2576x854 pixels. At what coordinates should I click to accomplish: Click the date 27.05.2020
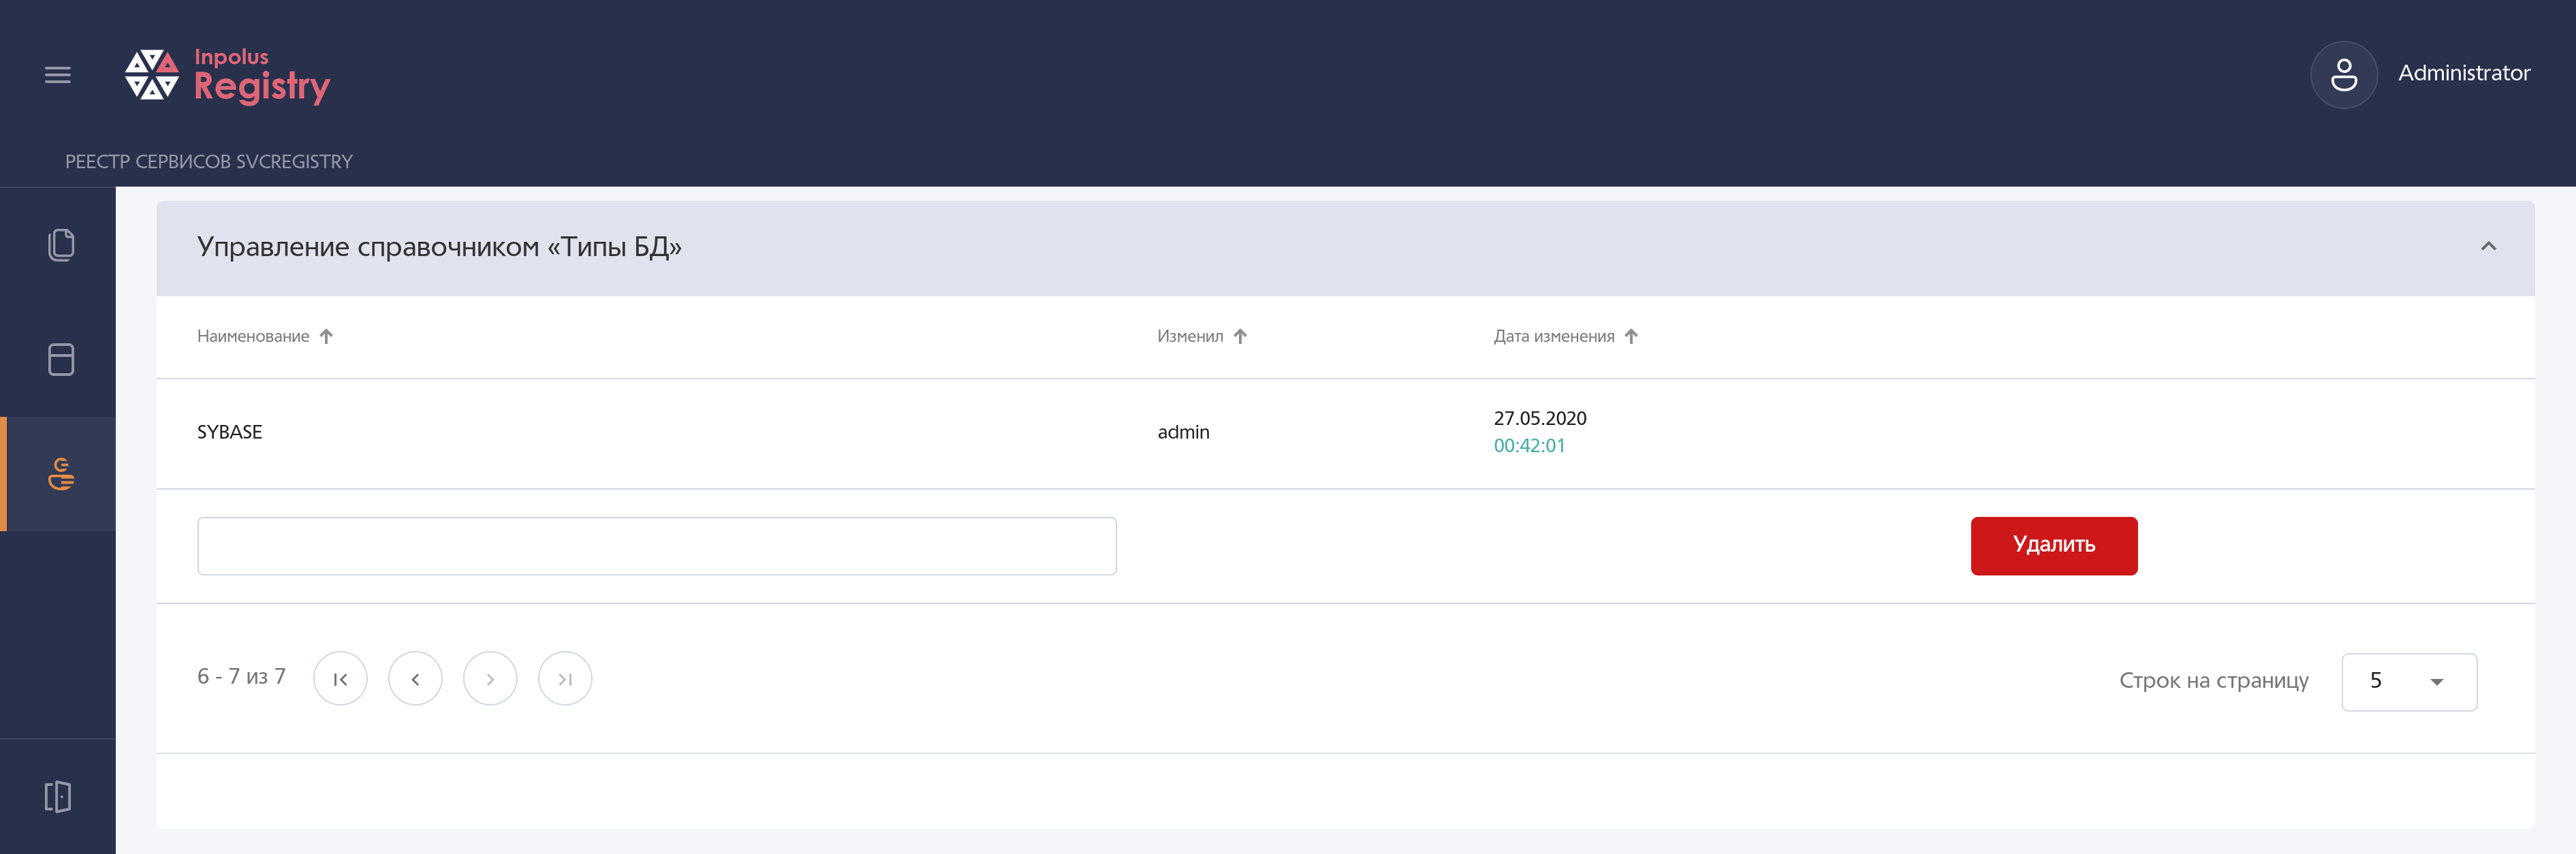pos(1540,418)
